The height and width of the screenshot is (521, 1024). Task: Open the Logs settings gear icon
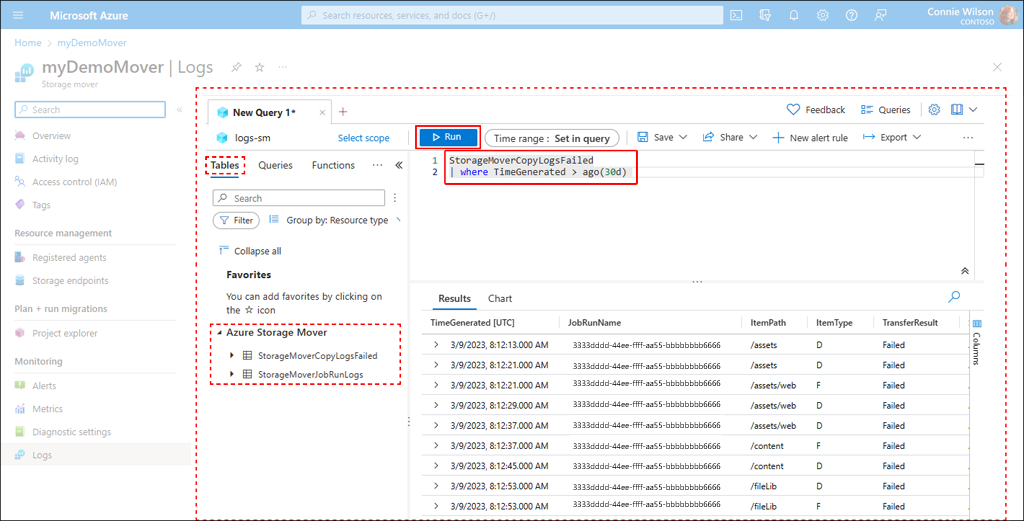(934, 110)
